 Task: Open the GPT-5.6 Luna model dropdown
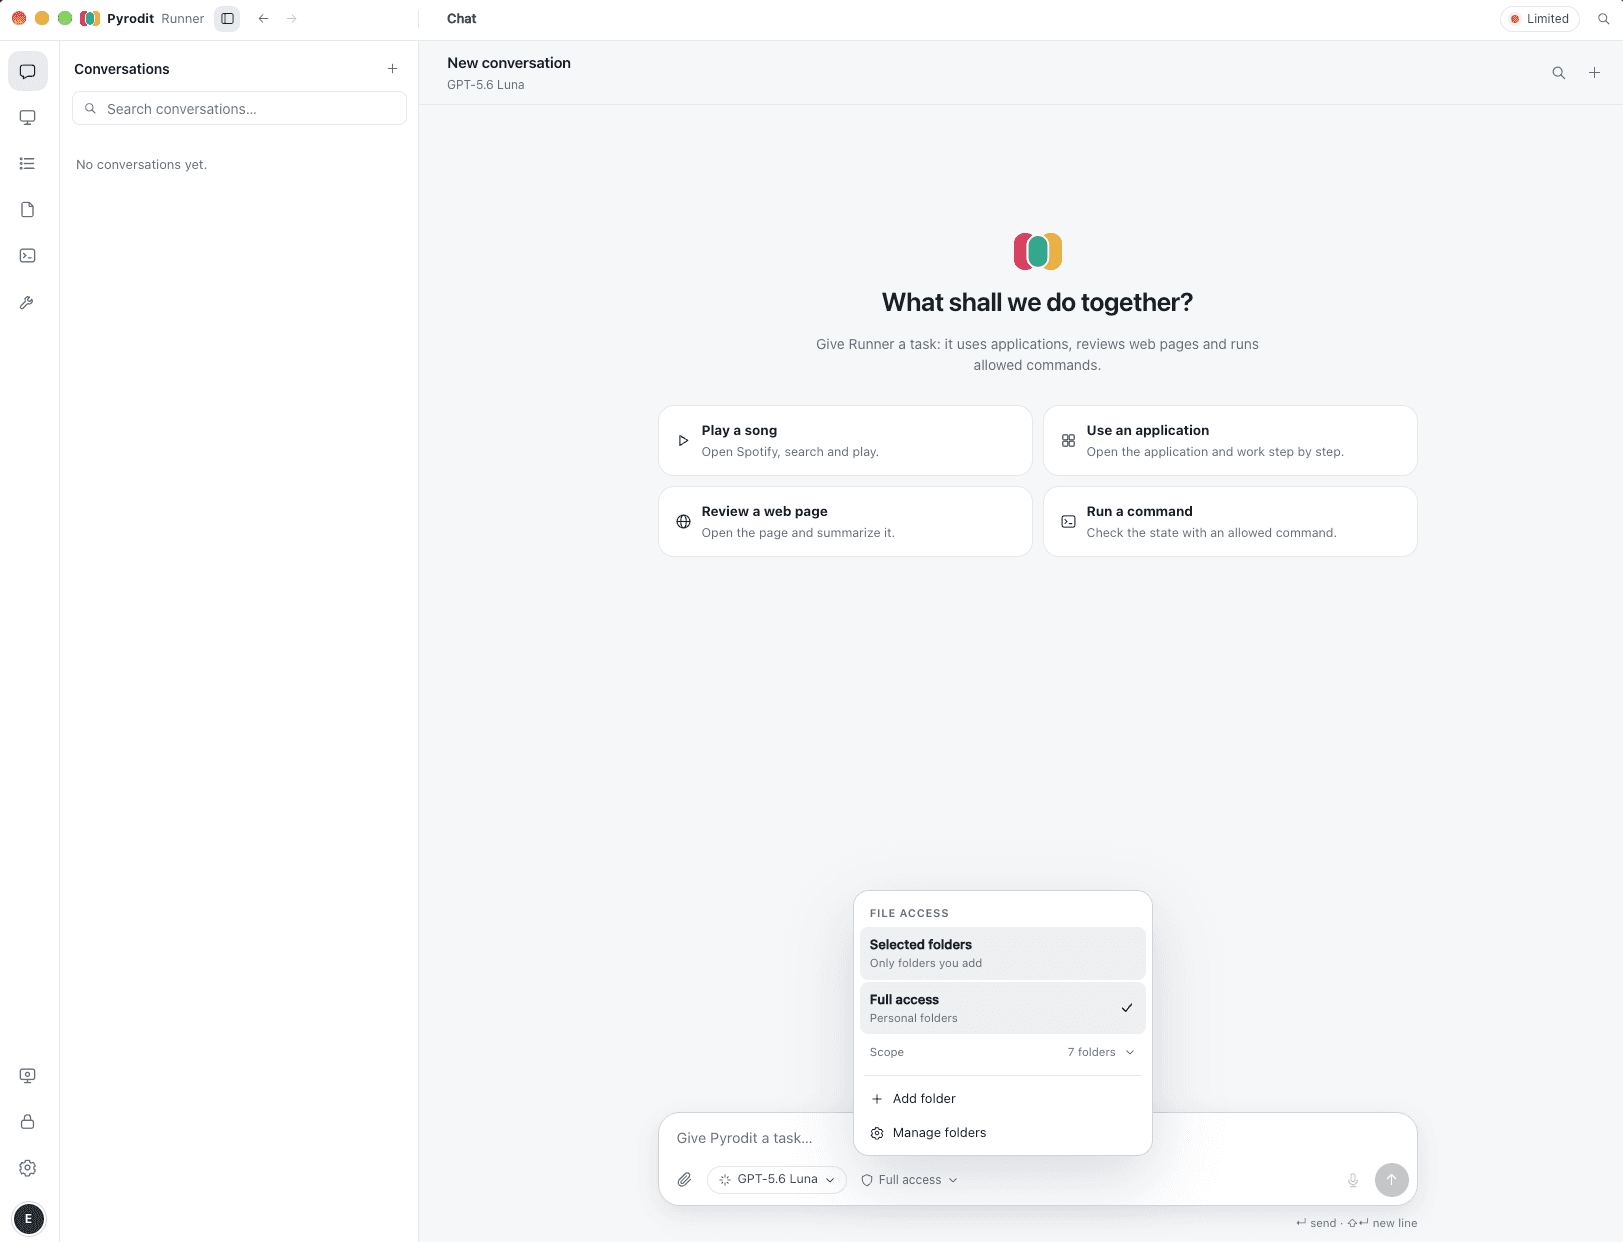pyautogui.click(x=777, y=1180)
